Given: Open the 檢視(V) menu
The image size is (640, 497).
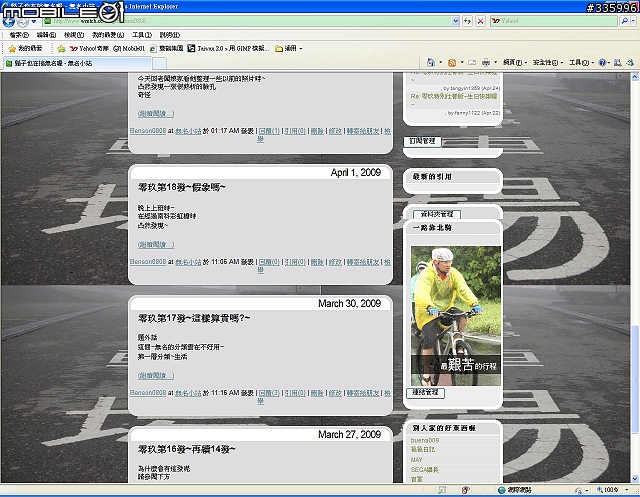Looking at the screenshot, I should click(x=74, y=35).
